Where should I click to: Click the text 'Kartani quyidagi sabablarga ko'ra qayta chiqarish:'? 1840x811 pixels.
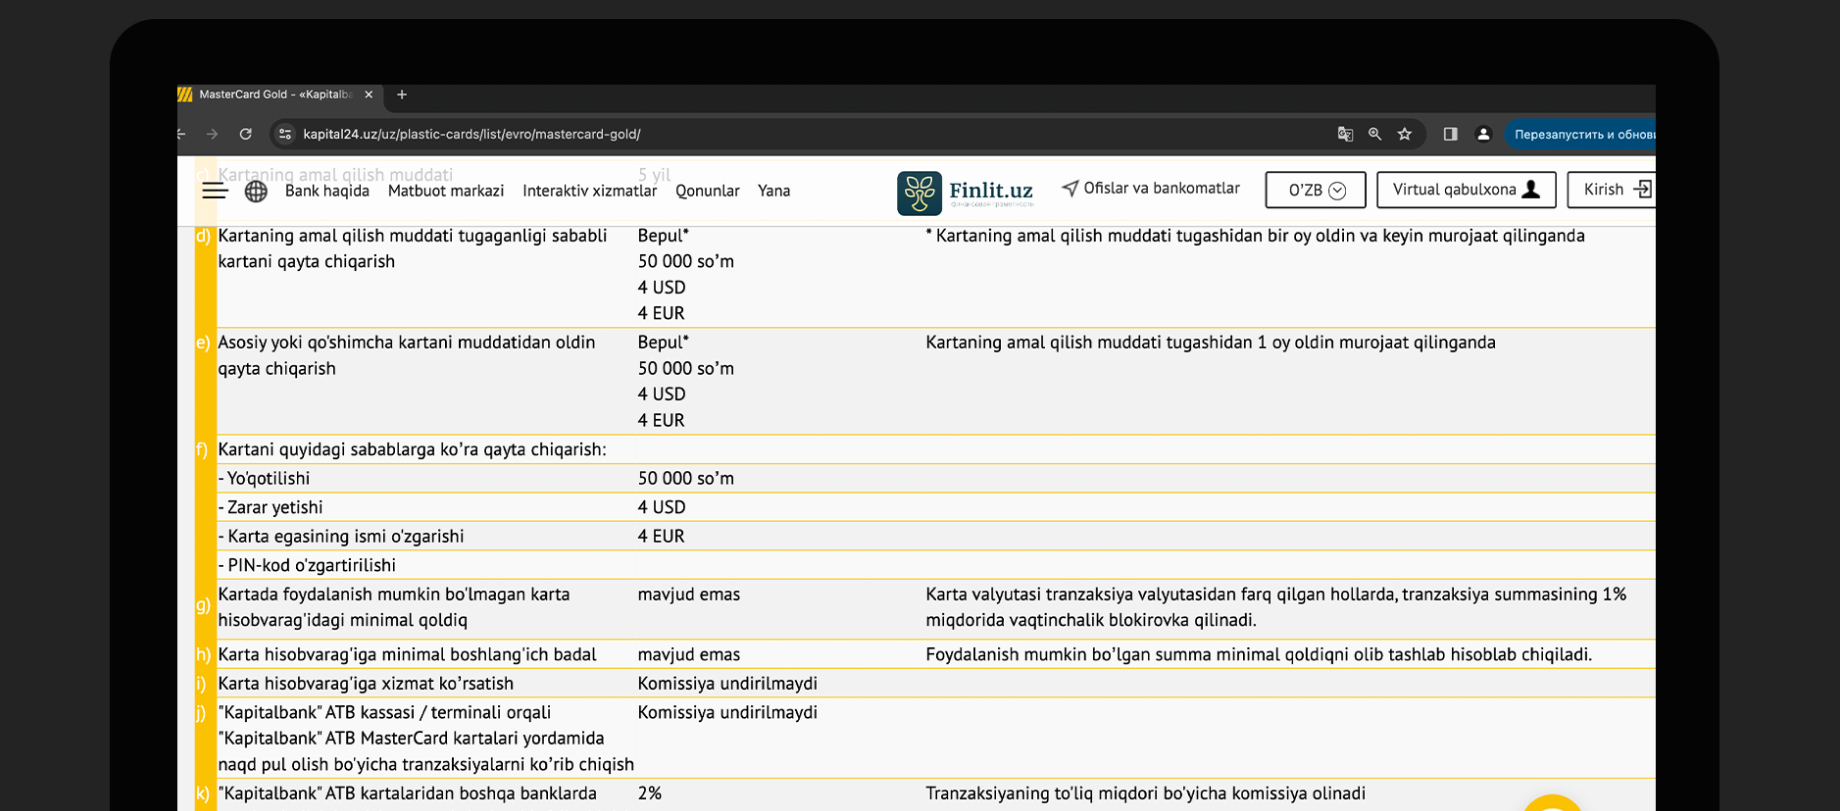[x=412, y=449]
